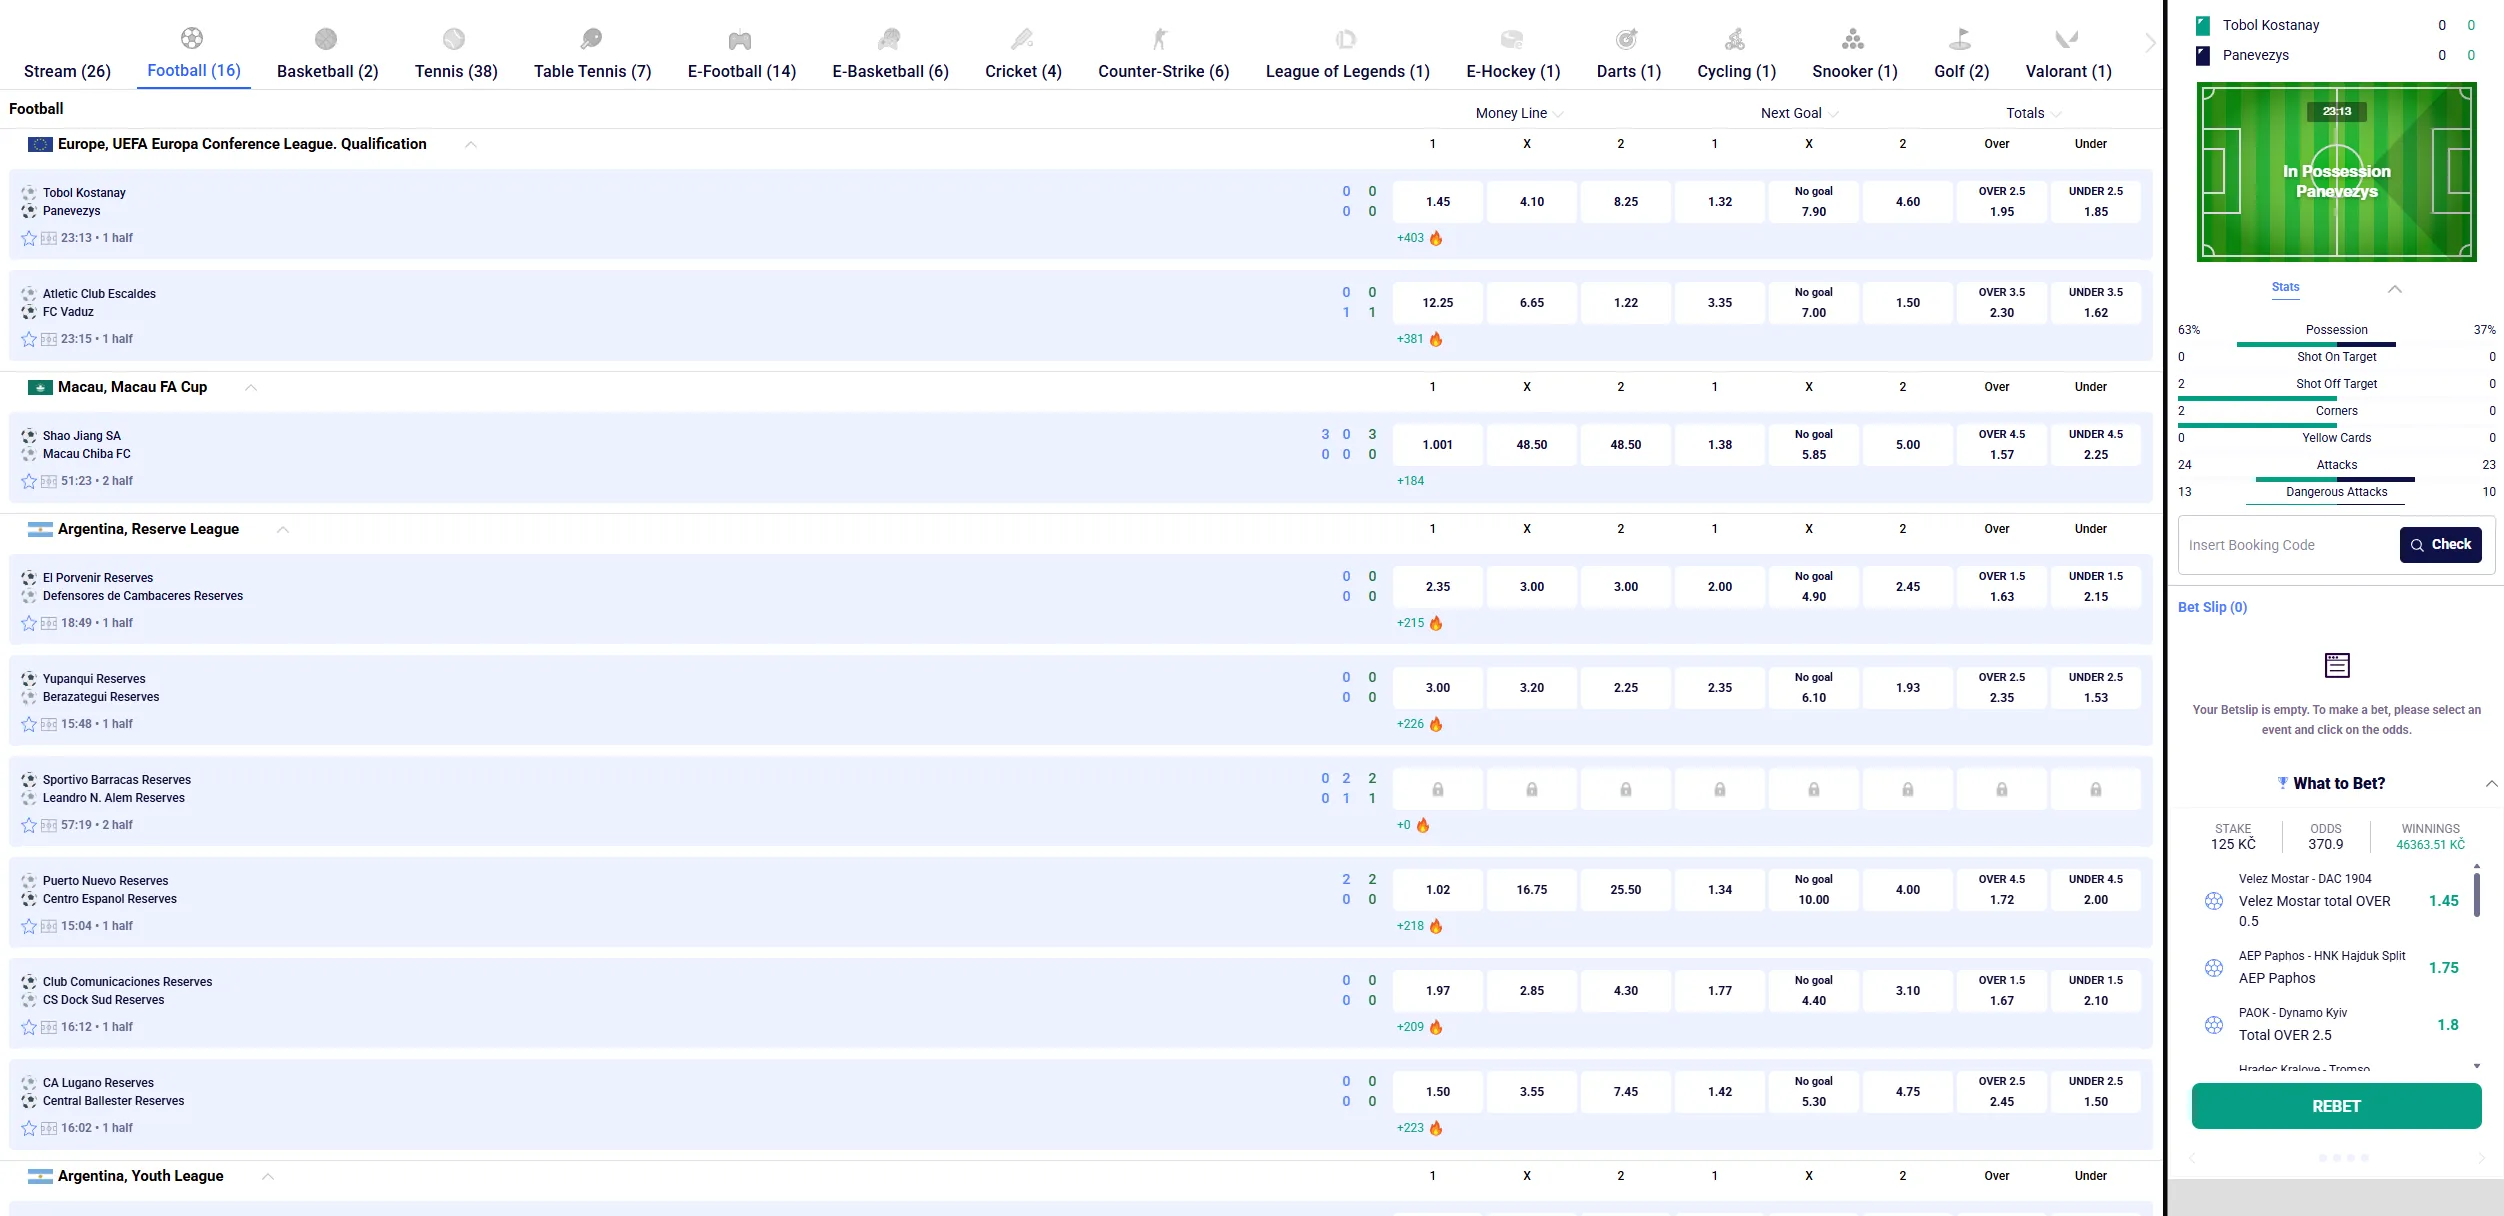
Task: Click Tobol Kostanay team flag icon in scoreboard
Action: (x=2203, y=25)
